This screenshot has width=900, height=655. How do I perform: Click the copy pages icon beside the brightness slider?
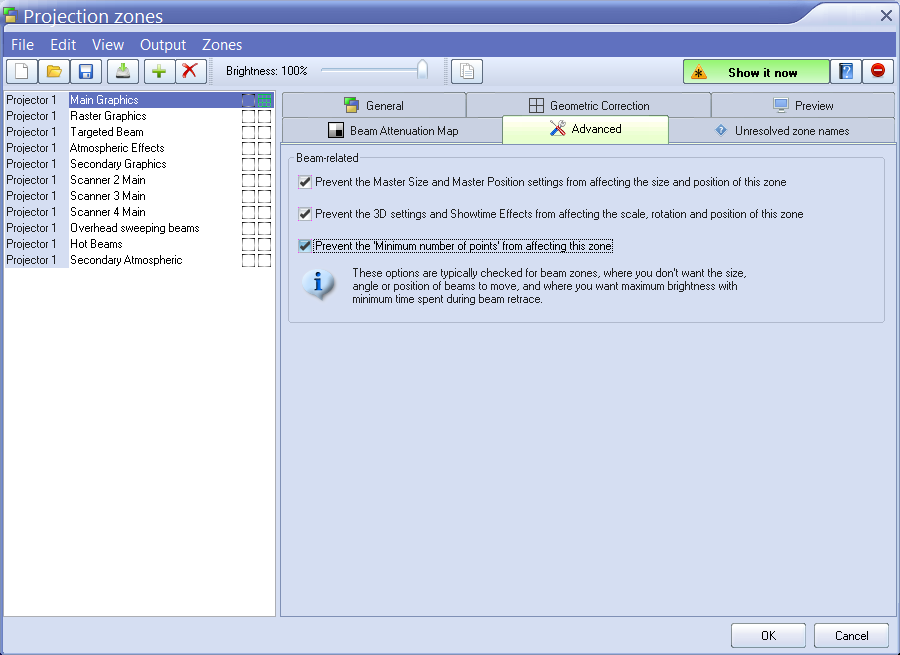466,71
